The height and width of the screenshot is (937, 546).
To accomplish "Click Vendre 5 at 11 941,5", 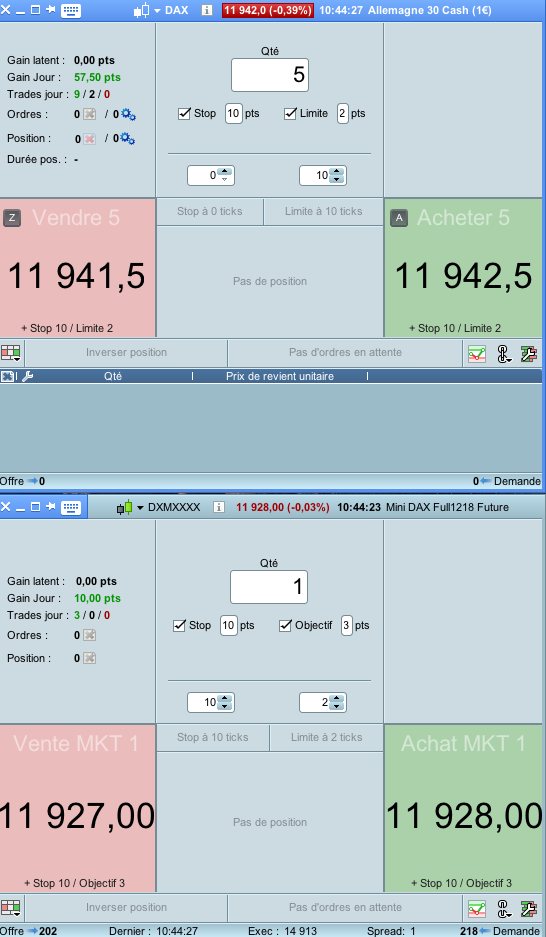I will pos(78,268).
